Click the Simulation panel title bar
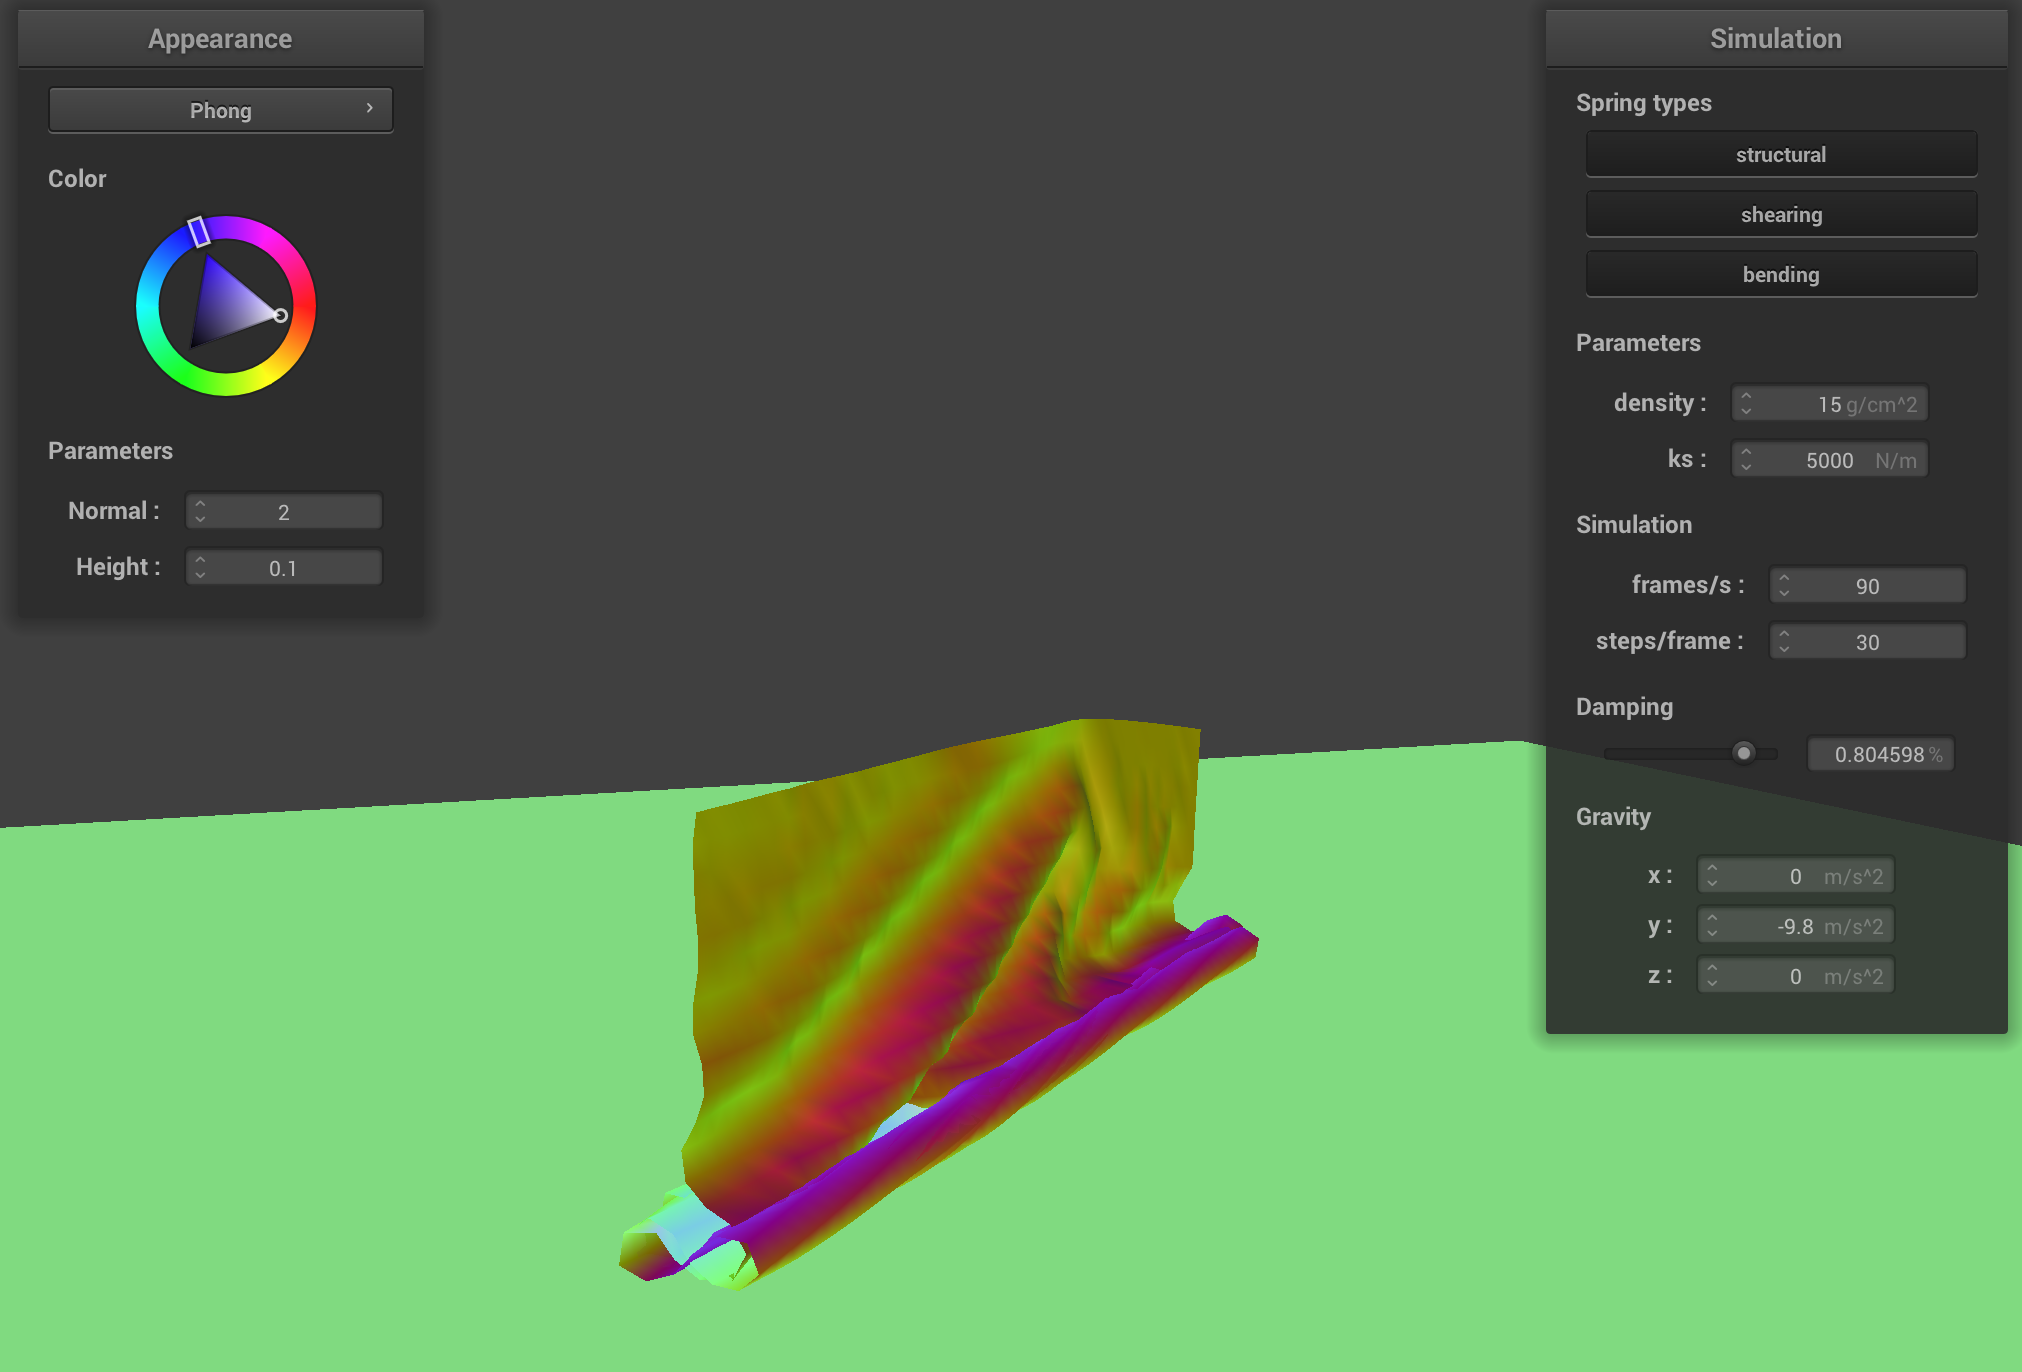The width and height of the screenshot is (2022, 1372). tap(1775, 39)
